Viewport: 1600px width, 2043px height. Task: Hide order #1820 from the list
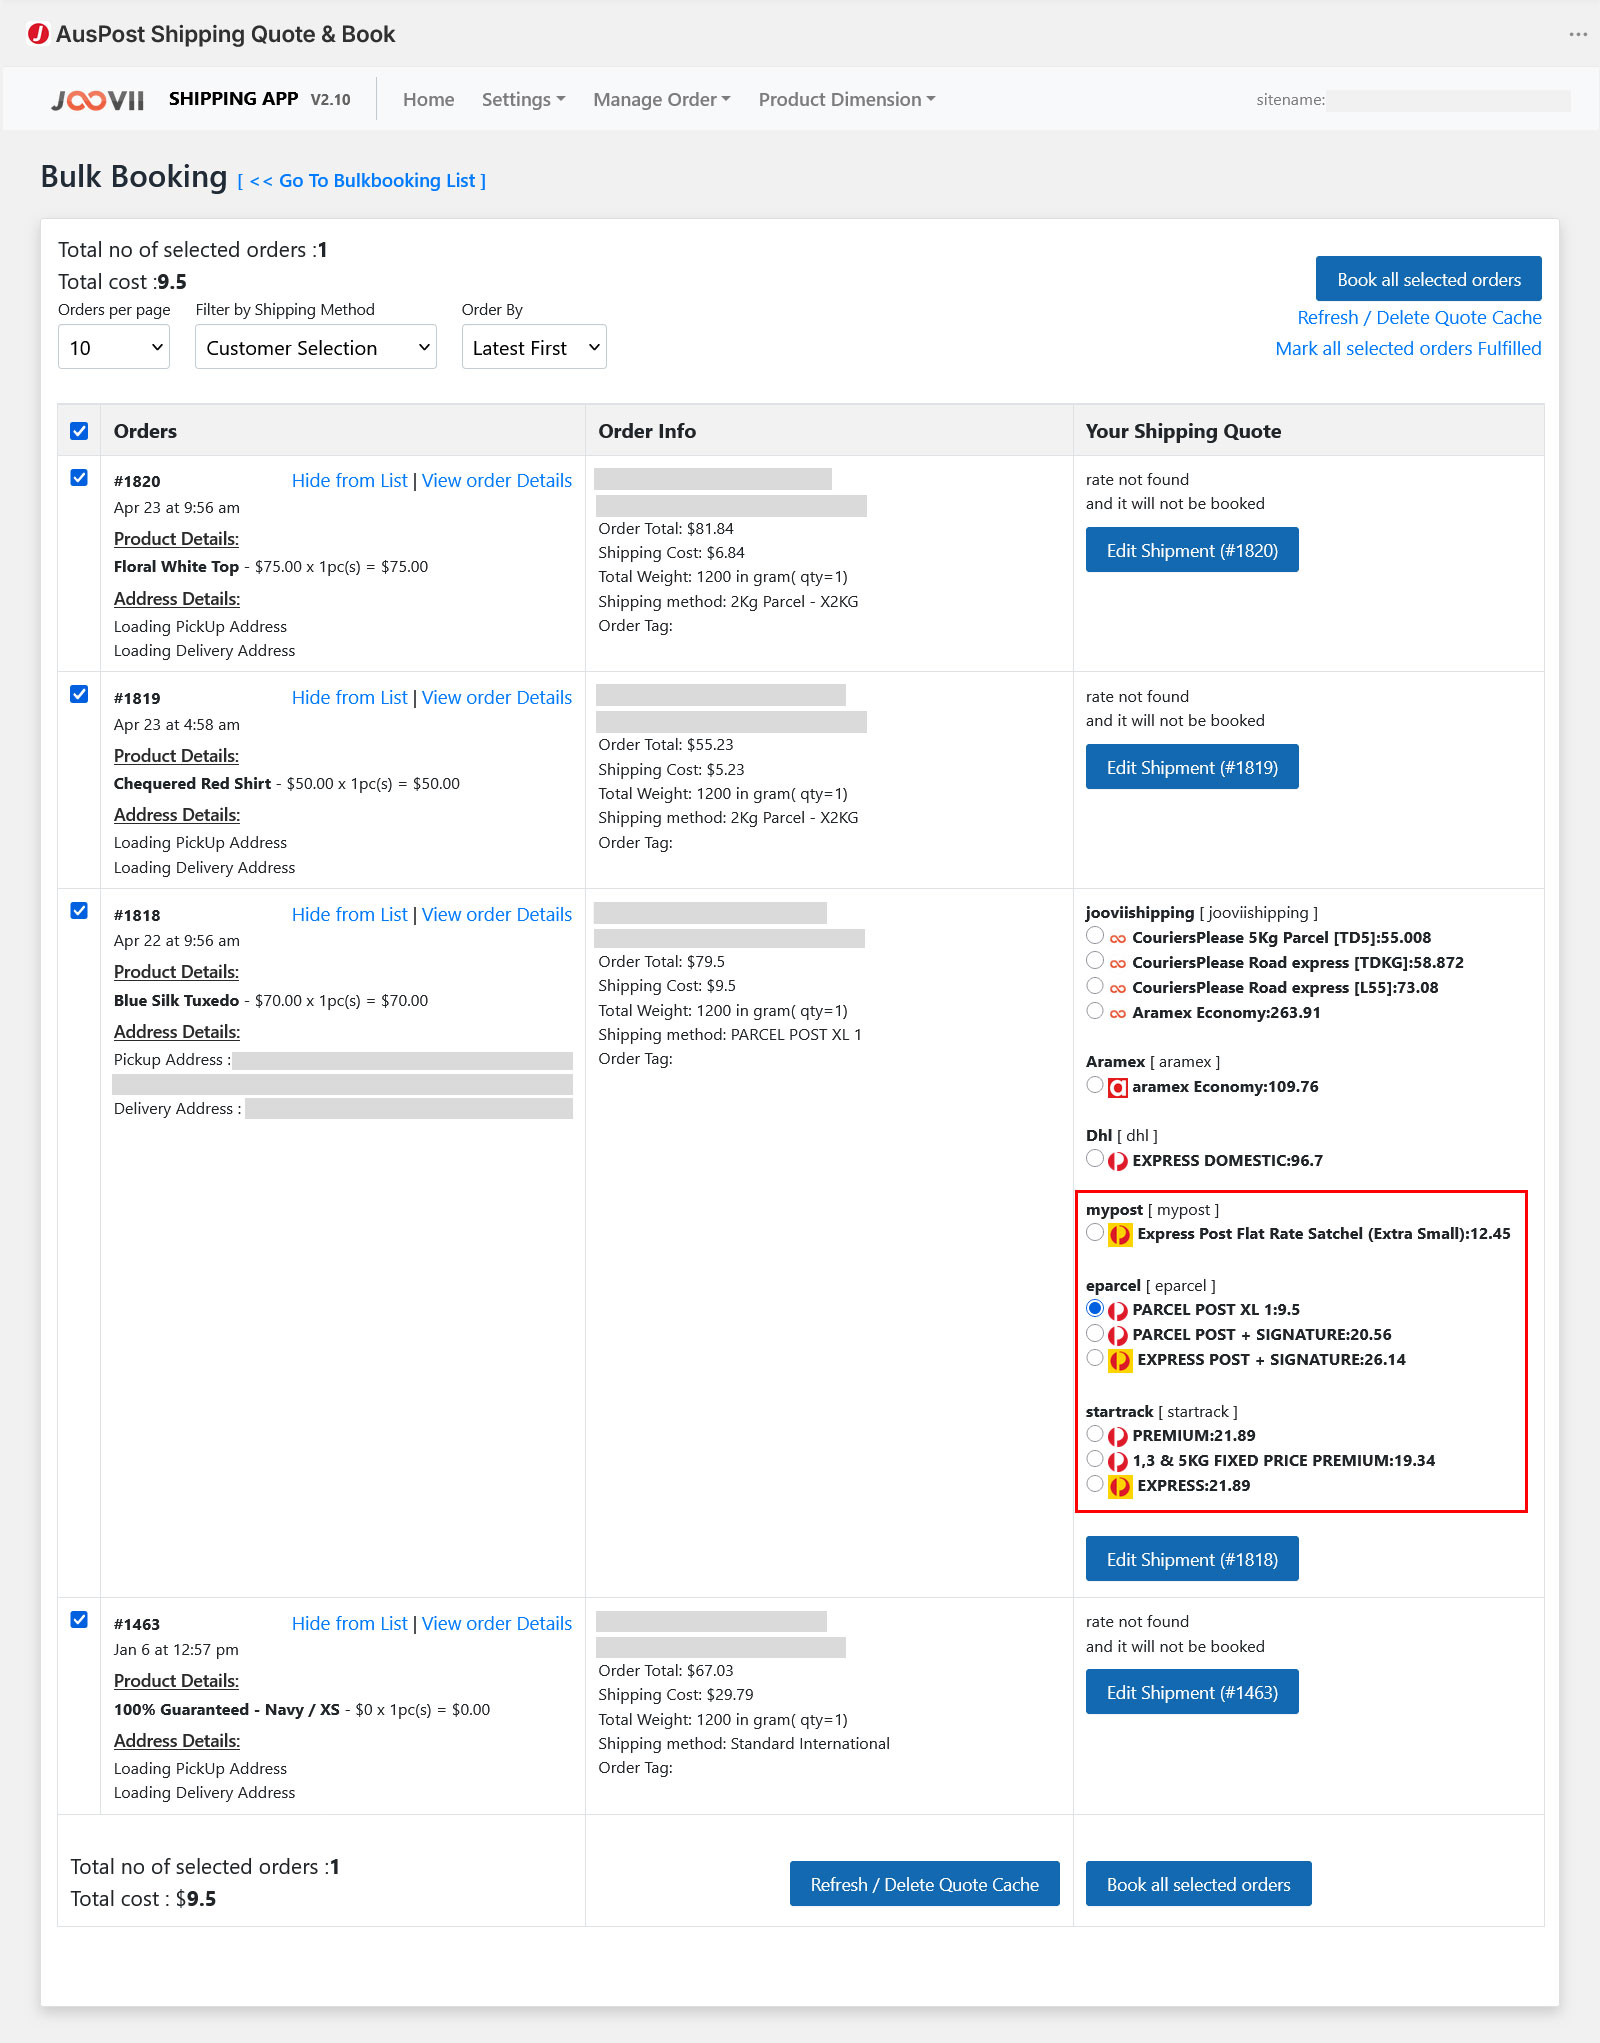(350, 481)
